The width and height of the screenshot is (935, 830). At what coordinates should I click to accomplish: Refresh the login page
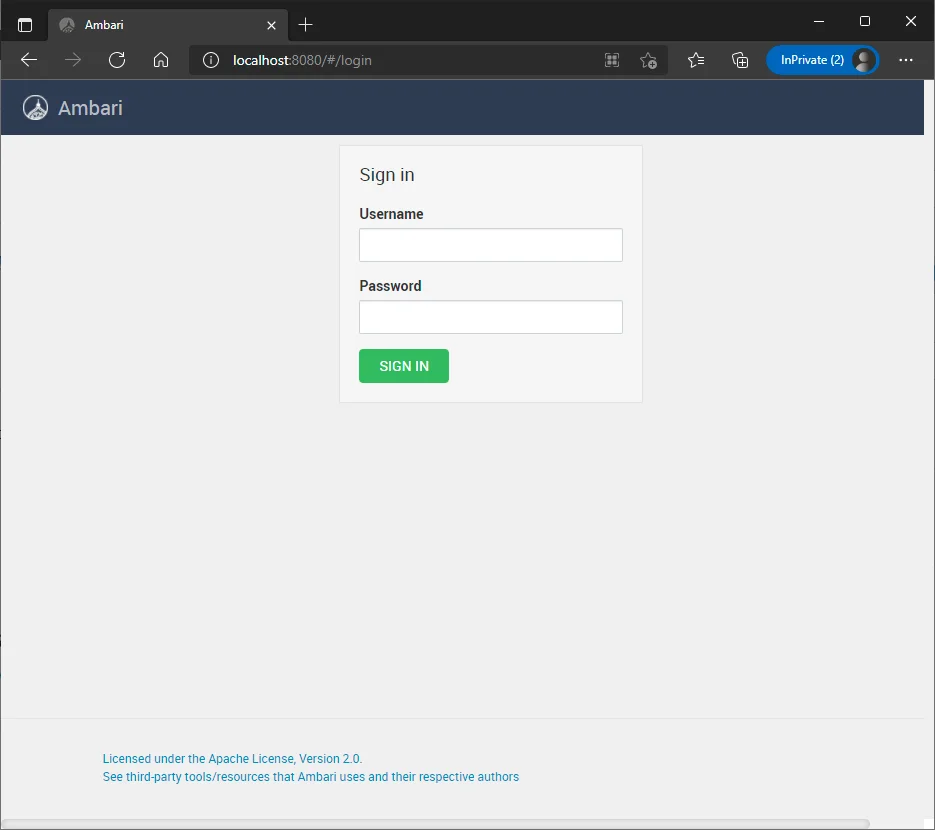[117, 60]
